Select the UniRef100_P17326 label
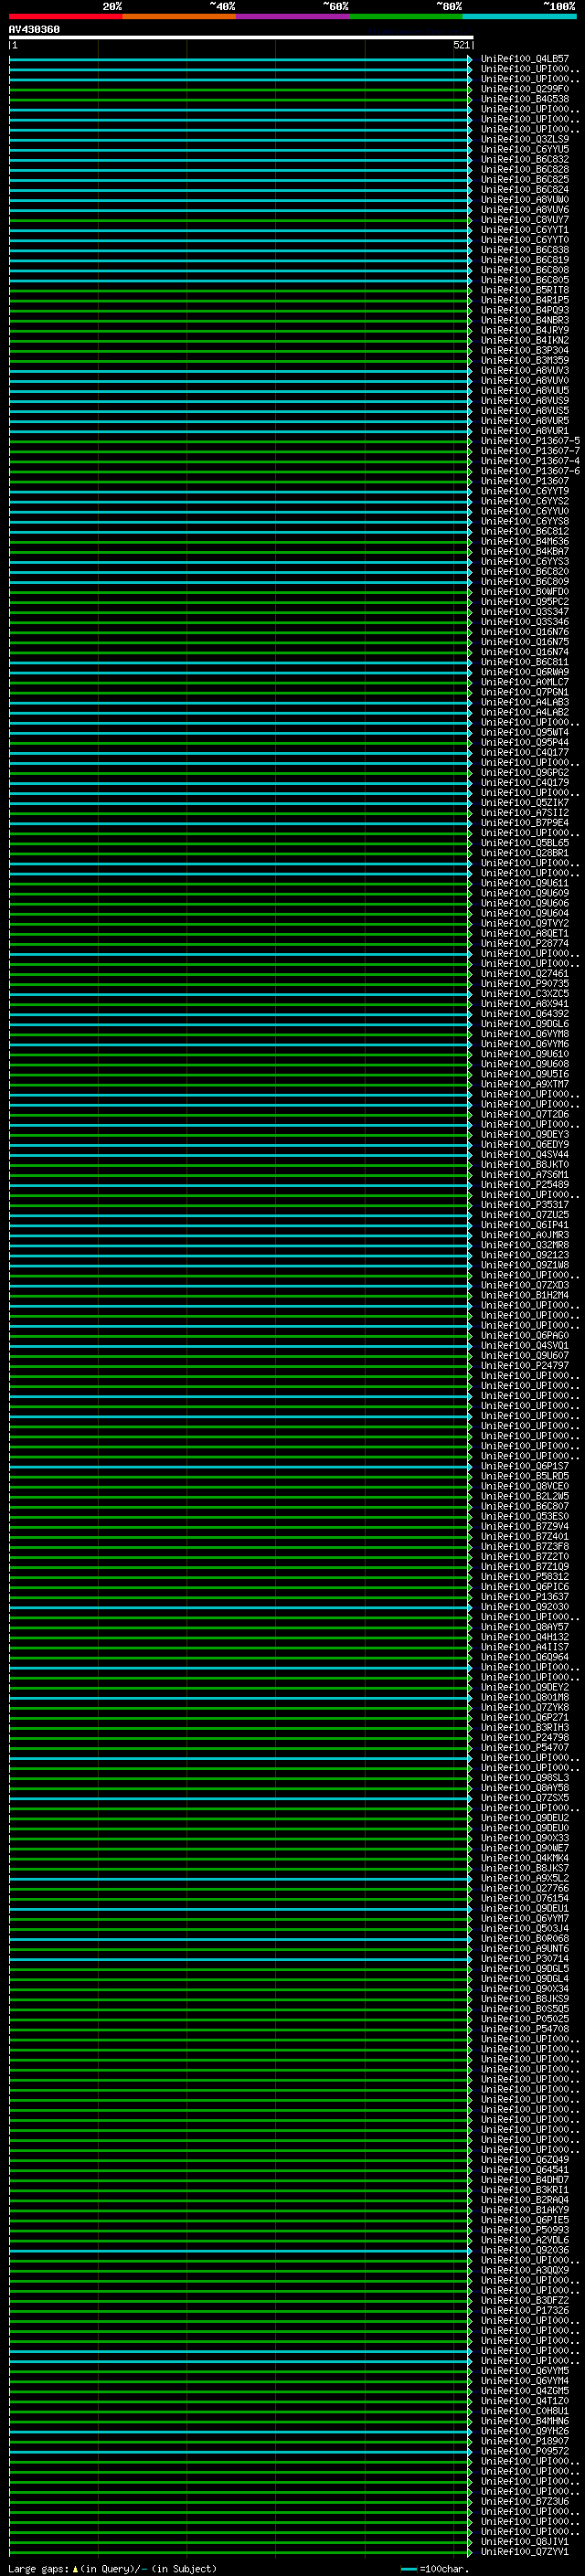Image resolution: width=585 pixels, height=2576 pixels. tap(525, 2311)
